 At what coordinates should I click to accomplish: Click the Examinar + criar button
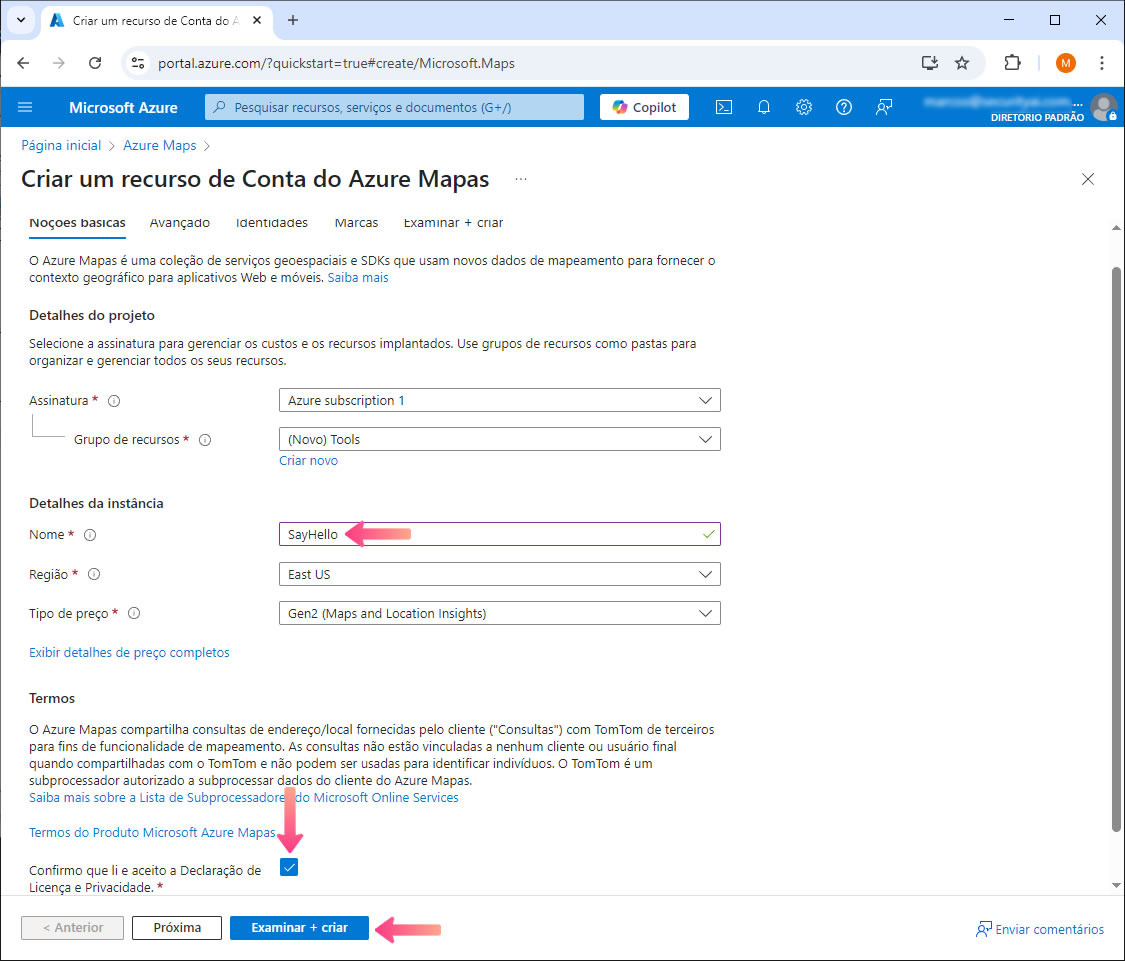pyautogui.click(x=299, y=928)
